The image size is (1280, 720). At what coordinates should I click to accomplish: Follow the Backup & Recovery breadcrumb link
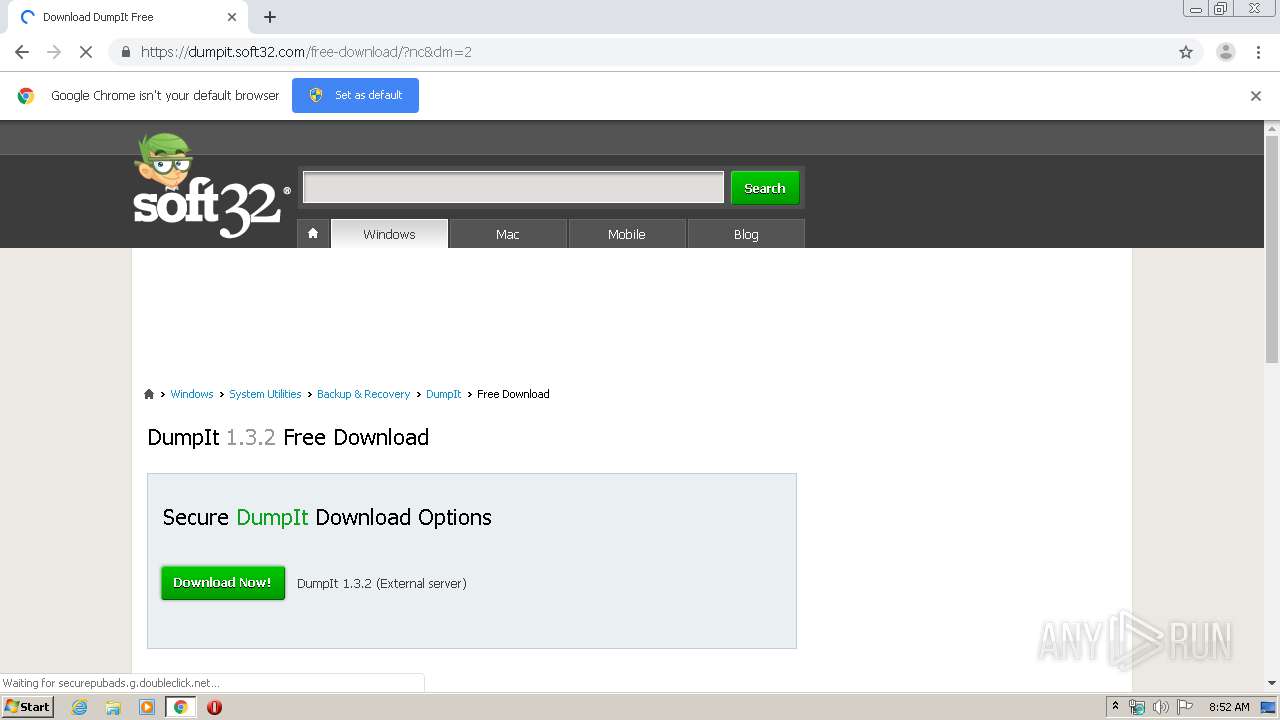tap(363, 394)
